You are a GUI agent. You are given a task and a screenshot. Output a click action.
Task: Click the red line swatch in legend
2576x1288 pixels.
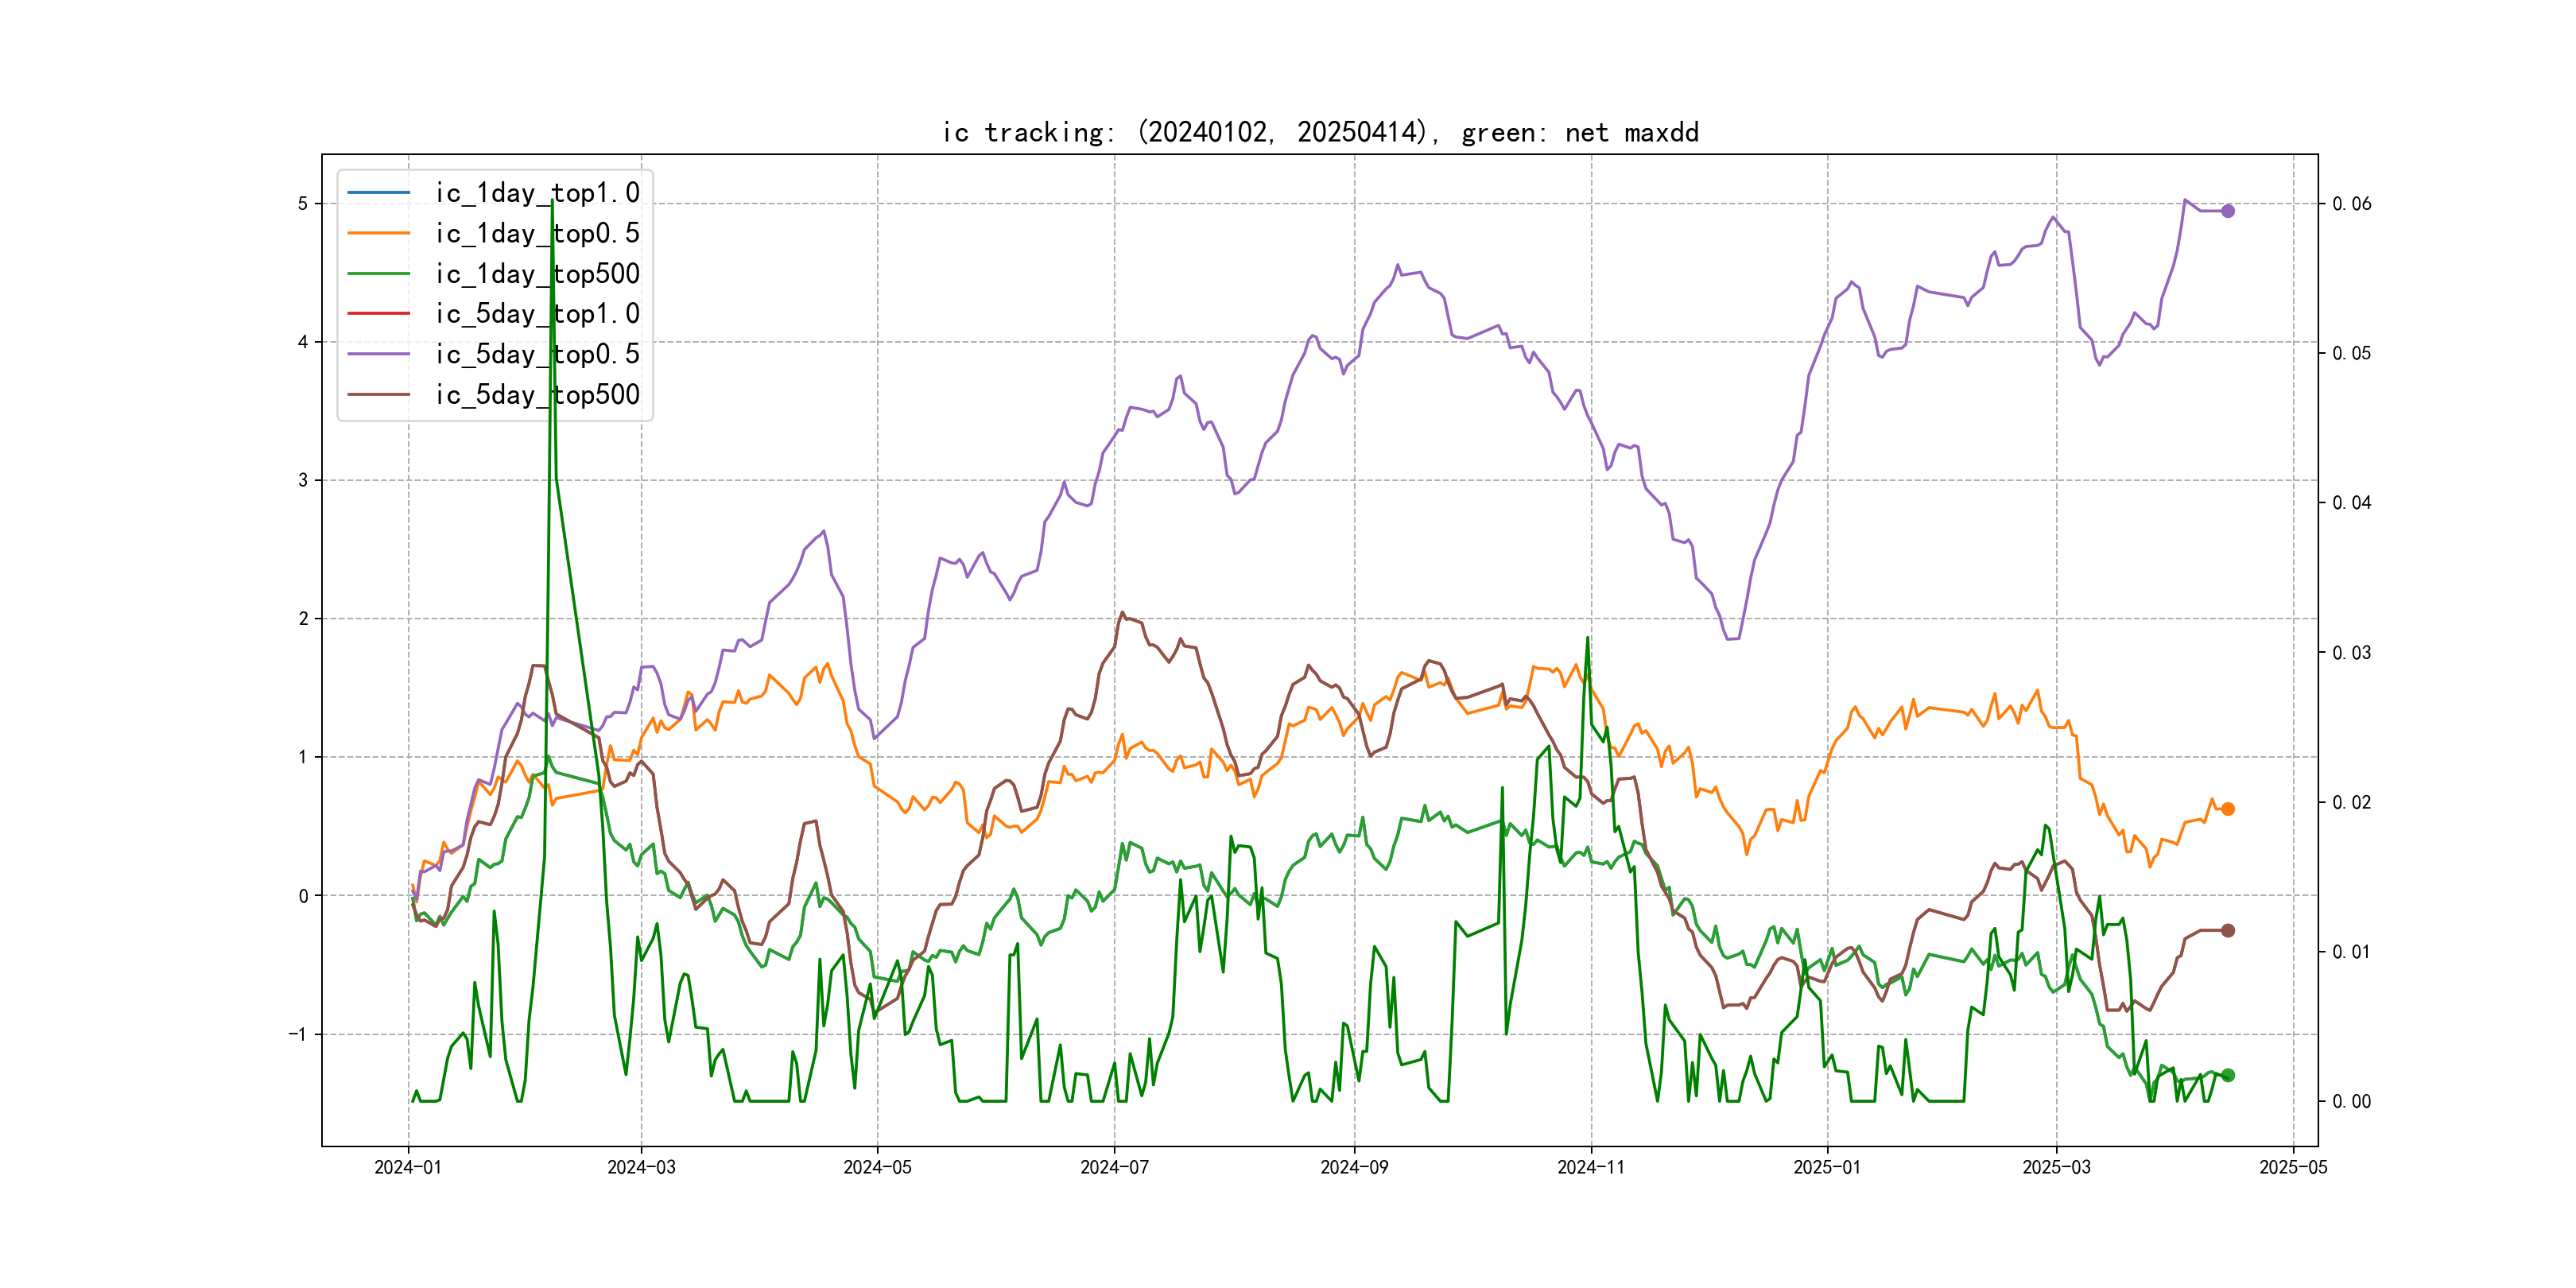click(x=378, y=313)
